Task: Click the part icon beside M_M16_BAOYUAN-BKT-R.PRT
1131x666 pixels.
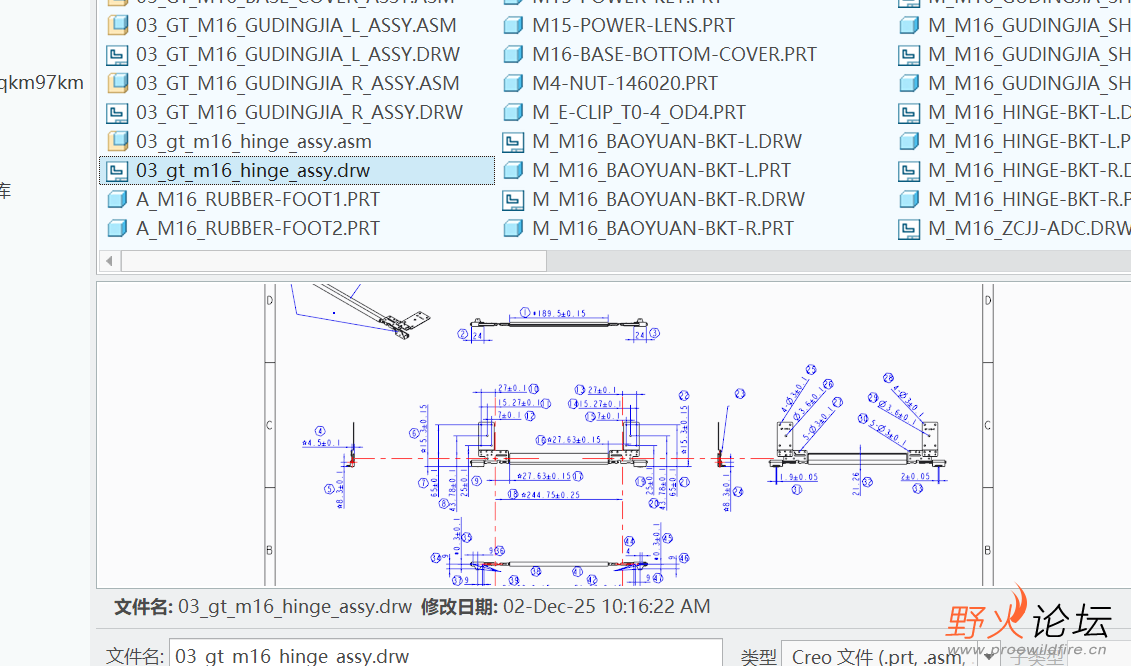Action: click(513, 228)
